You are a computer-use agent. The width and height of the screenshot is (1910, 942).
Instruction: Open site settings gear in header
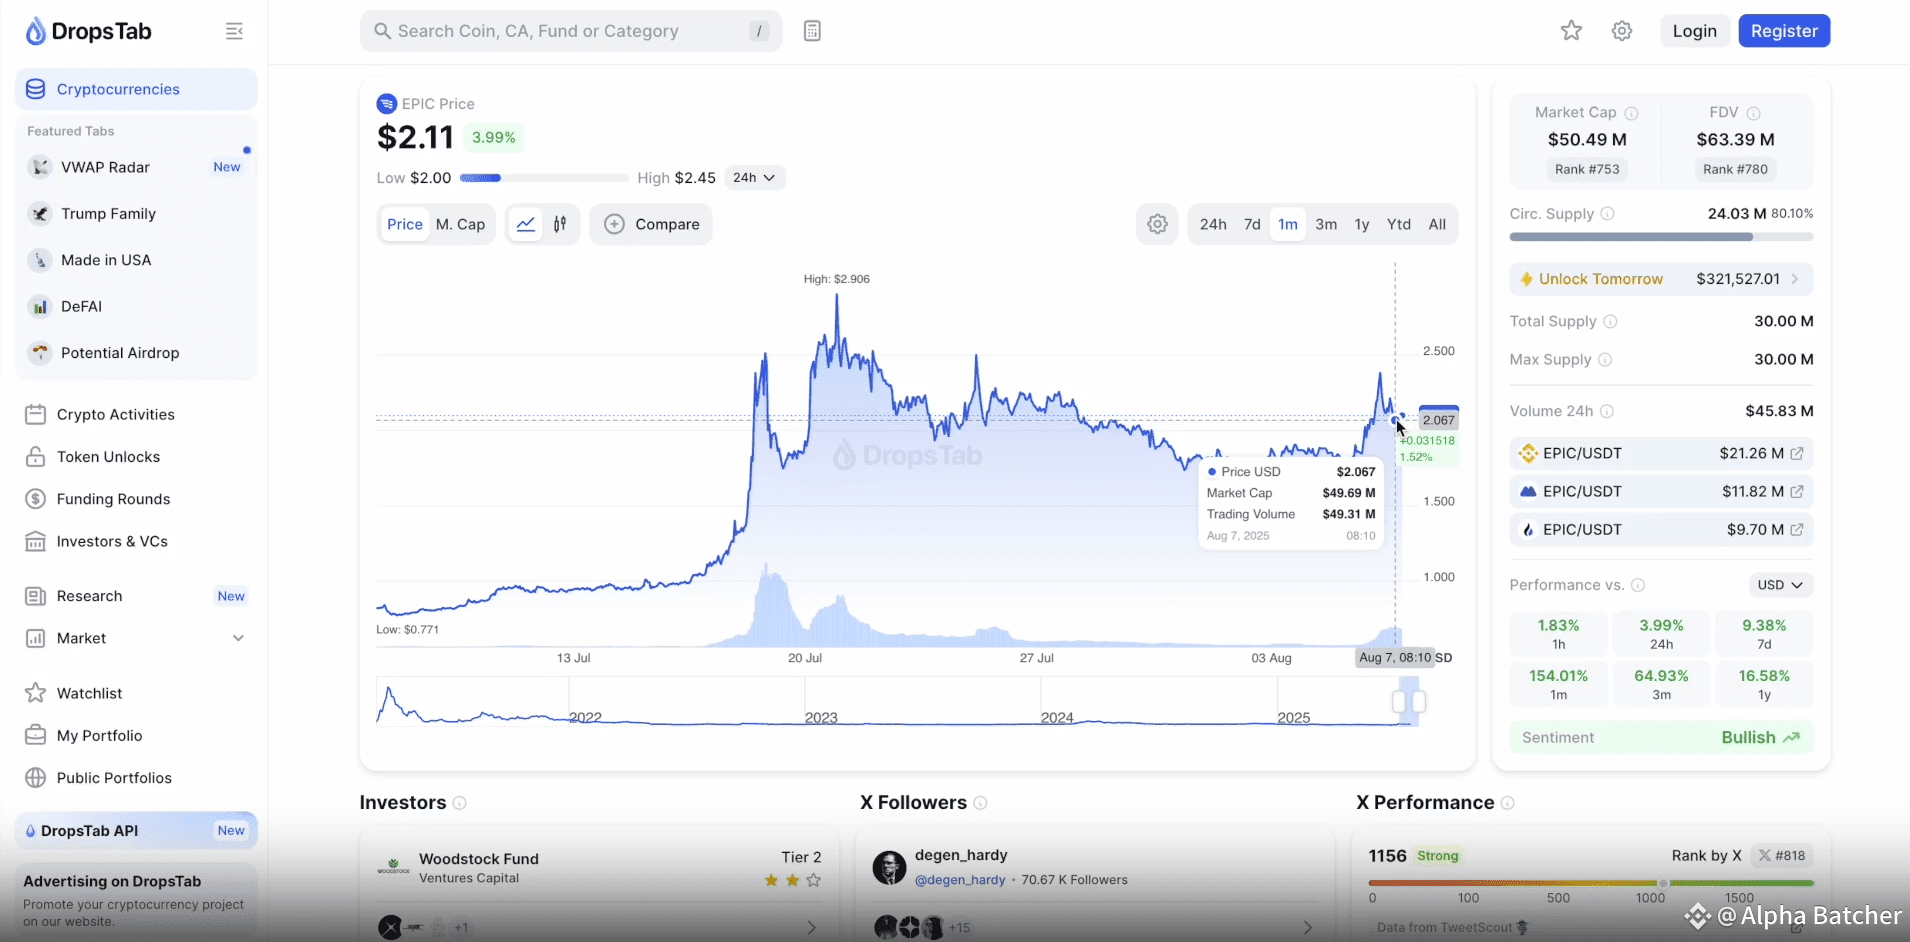point(1622,31)
